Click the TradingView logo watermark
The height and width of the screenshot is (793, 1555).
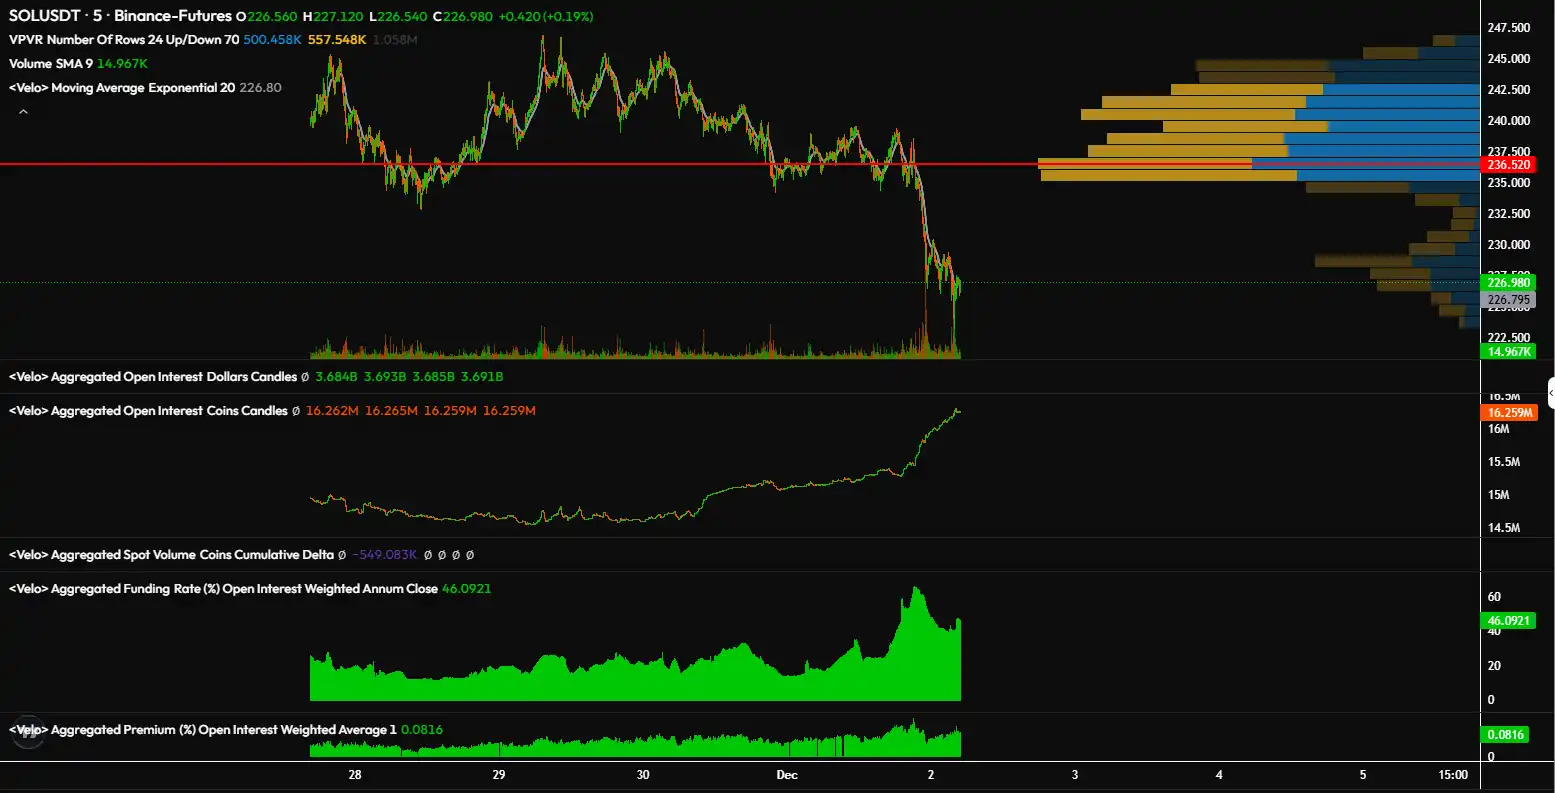coord(28,731)
